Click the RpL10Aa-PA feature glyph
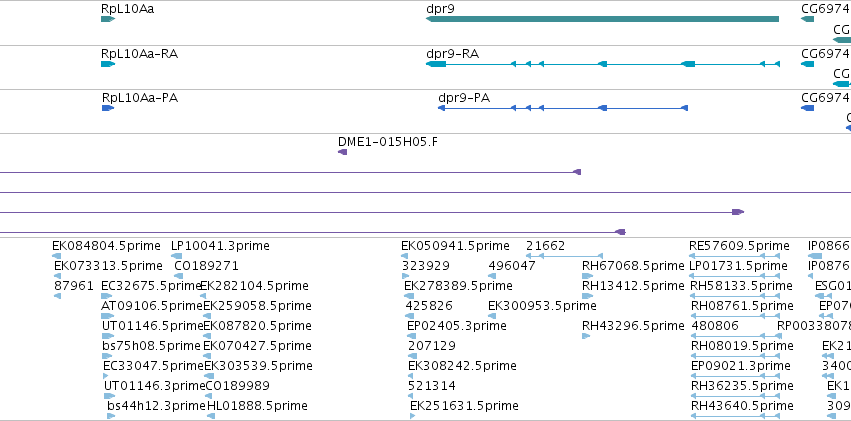Screen dimensions: 851x421 click(108, 108)
